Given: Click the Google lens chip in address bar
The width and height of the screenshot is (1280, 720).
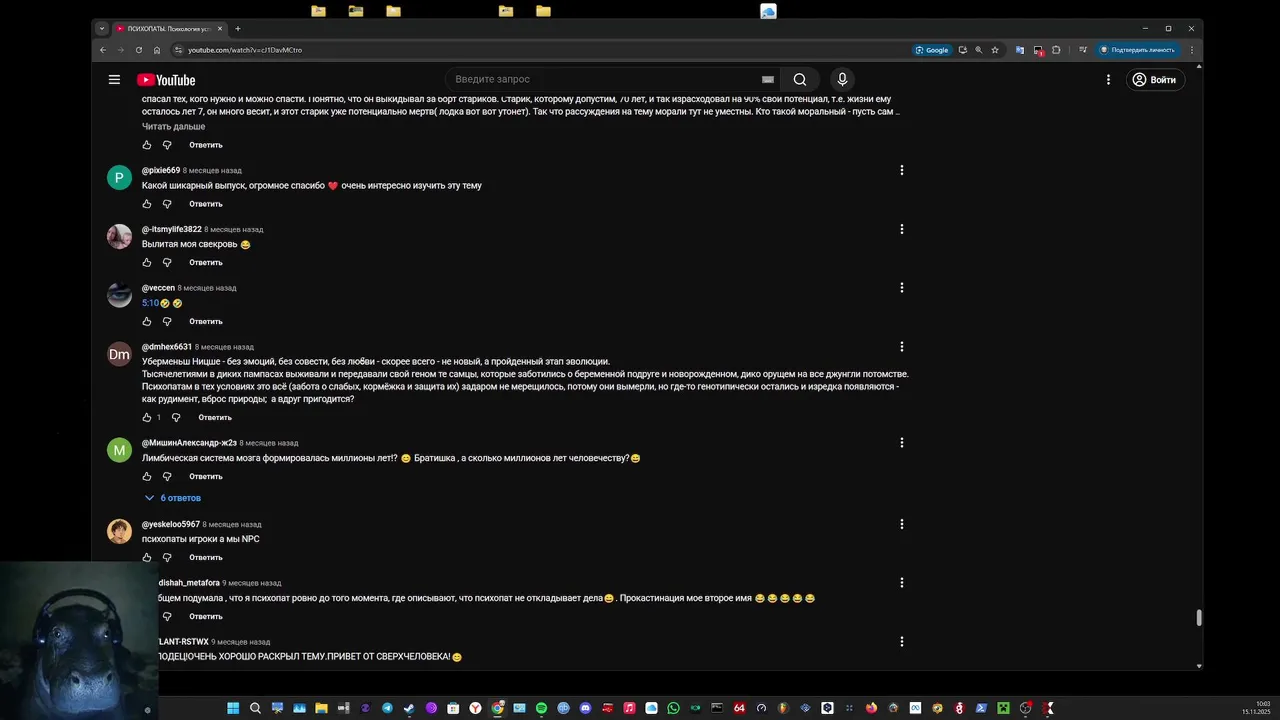Looking at the screenshot, I should pos(931,50).
